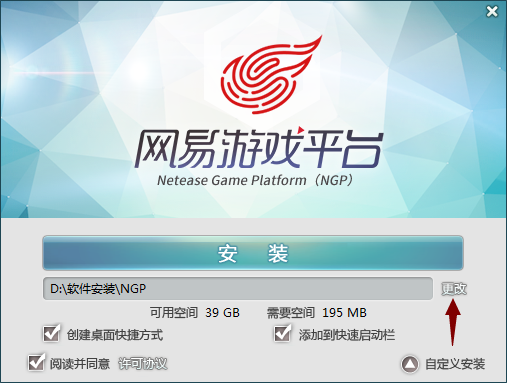507x383 pixels.
Task: Click the 需要空间 195 MB text
Action: [x=317, y=313]
